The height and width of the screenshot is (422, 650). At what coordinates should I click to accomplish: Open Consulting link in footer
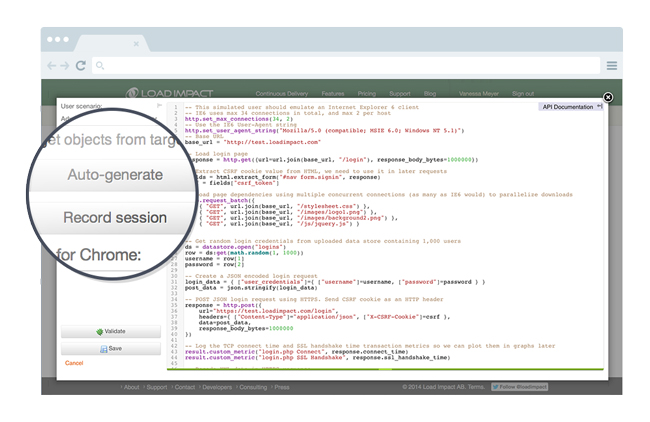point(253,387)
